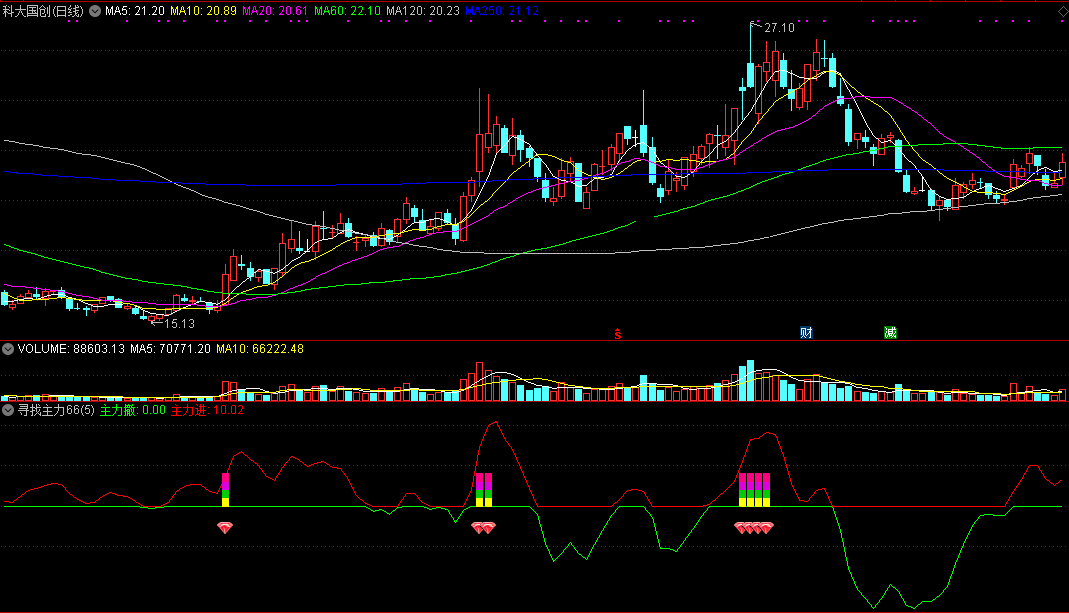1069x613 pixels.
Task: Select the MA120: 20.23 label
Action: point(423,11)
